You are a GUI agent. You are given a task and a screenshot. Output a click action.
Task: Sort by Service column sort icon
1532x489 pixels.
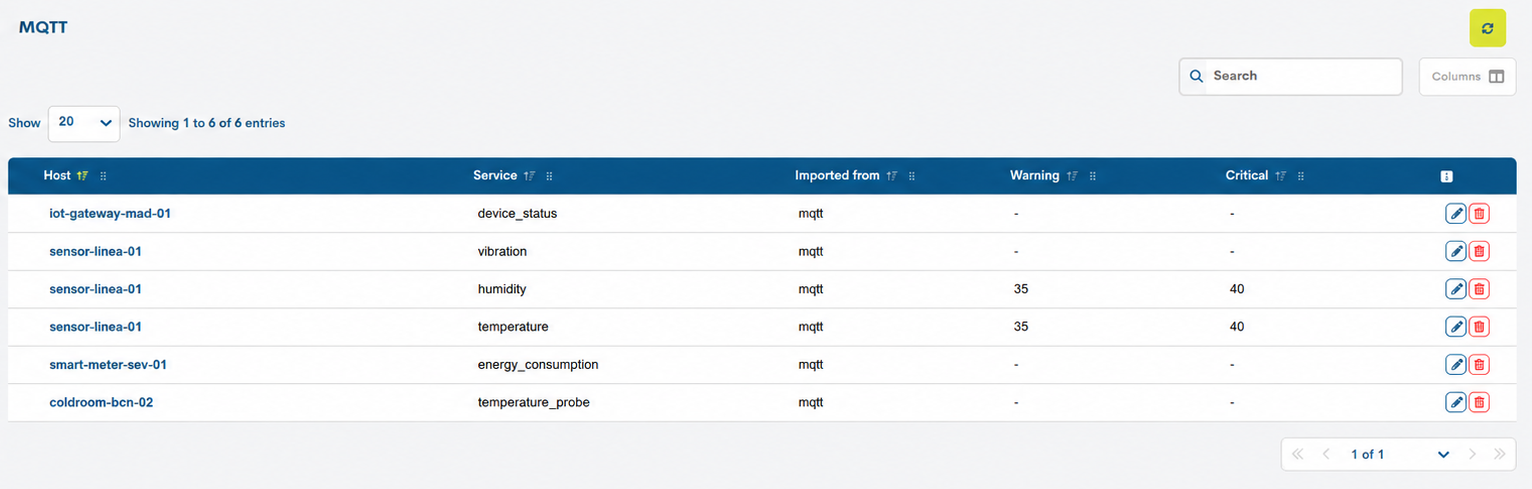pyautogui.click(x=529, y=176)
